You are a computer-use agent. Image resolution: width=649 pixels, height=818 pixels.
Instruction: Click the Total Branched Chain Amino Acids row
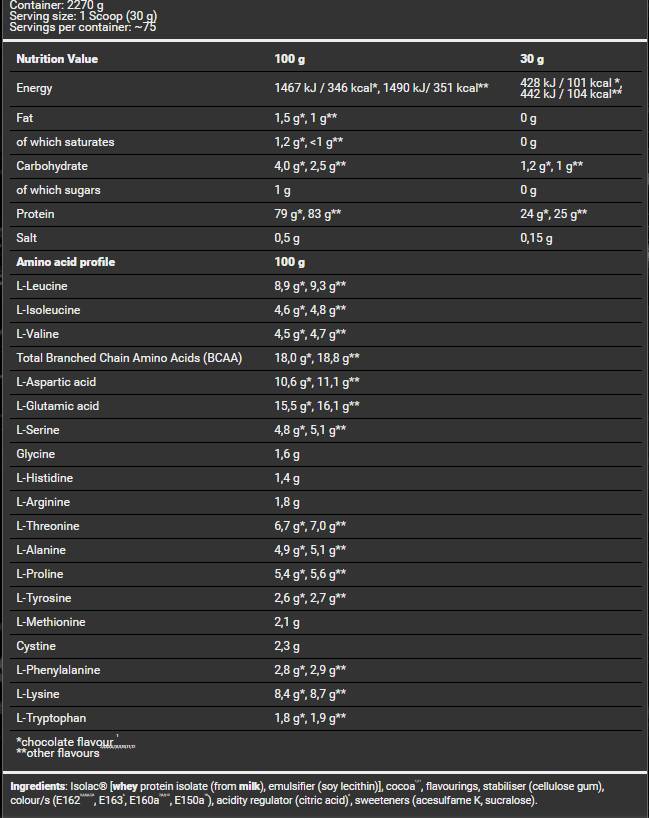[x=127, y=358]
